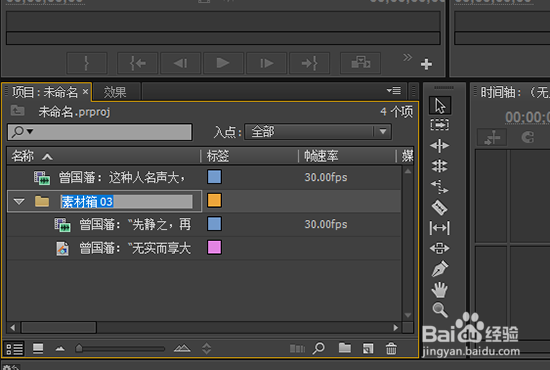Click the zoom in mountain icon
Image resolution: width=550 pixels, height=370 pixels.
pyautogui.click(x=182, y=348)
